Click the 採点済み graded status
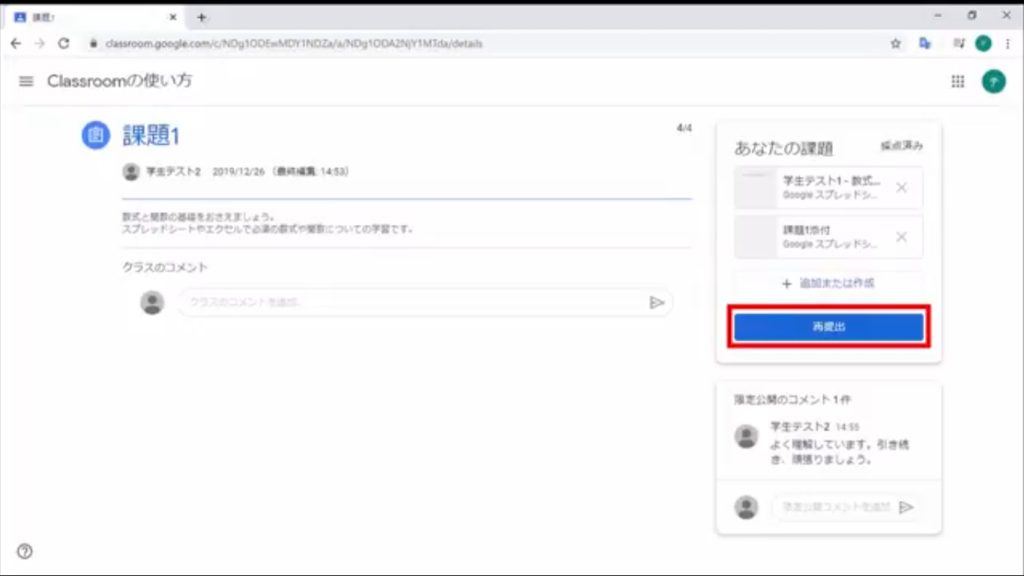1024x576 pixels. (901, 146)
